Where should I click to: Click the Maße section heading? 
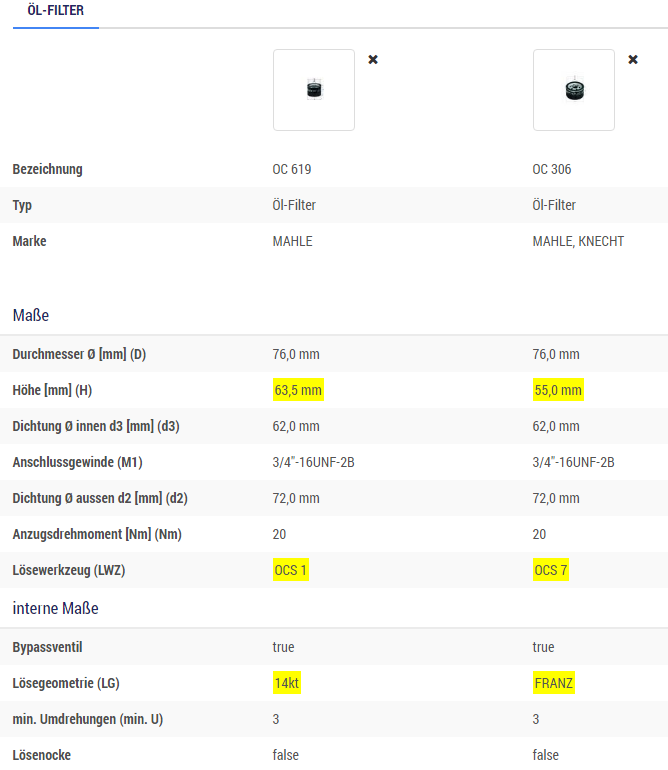coord(30,315)
